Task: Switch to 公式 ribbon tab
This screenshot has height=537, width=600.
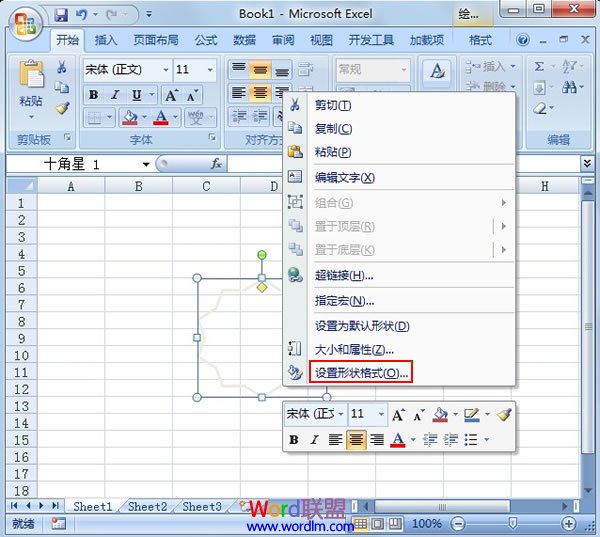Action: 206,40
